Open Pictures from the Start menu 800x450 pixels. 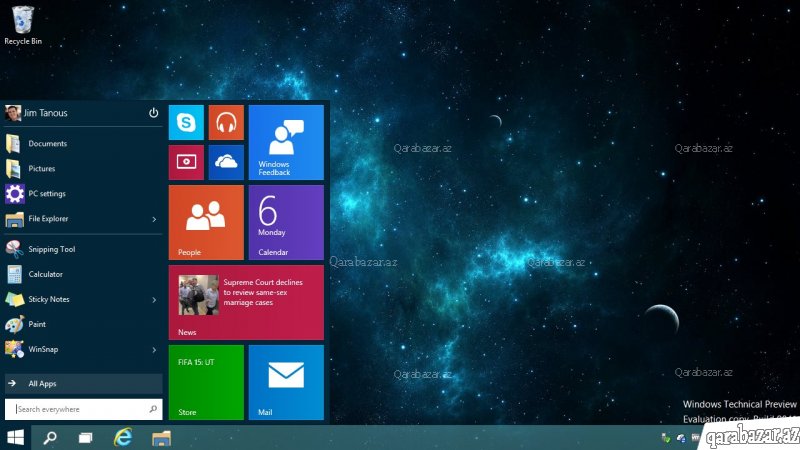(x=83, y=169)
